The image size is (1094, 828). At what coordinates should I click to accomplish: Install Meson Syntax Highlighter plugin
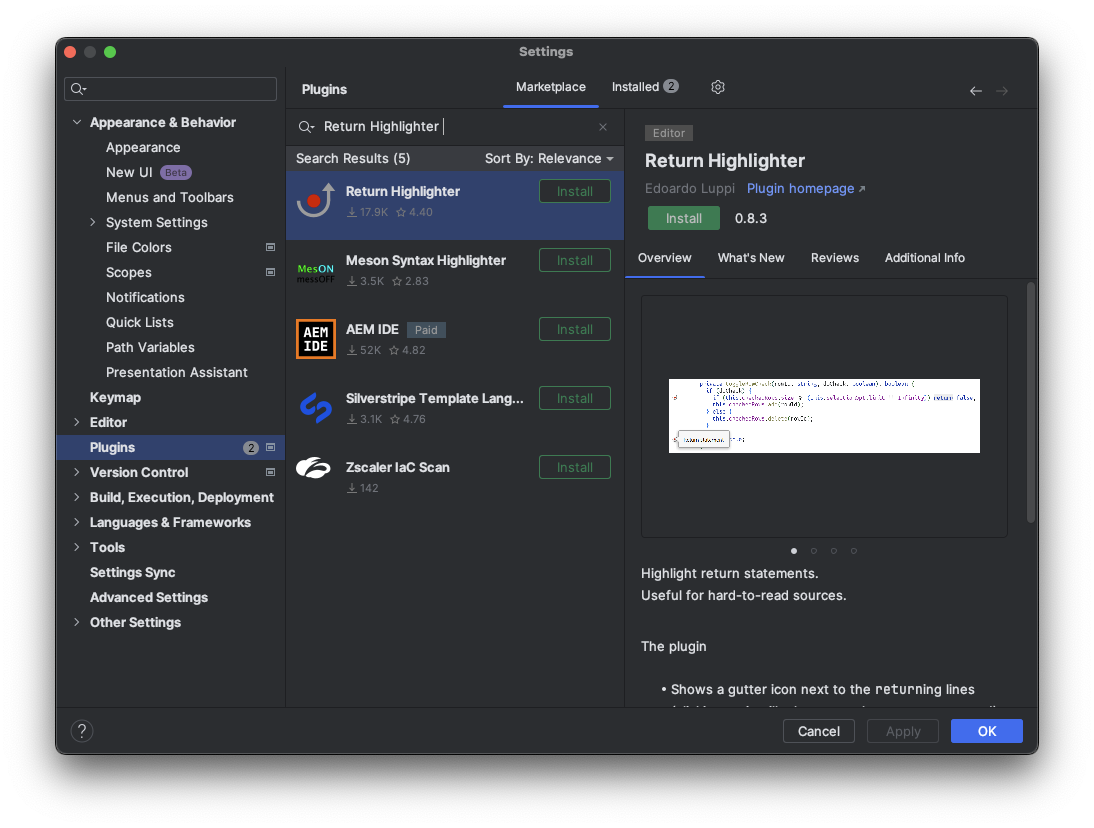575,260
